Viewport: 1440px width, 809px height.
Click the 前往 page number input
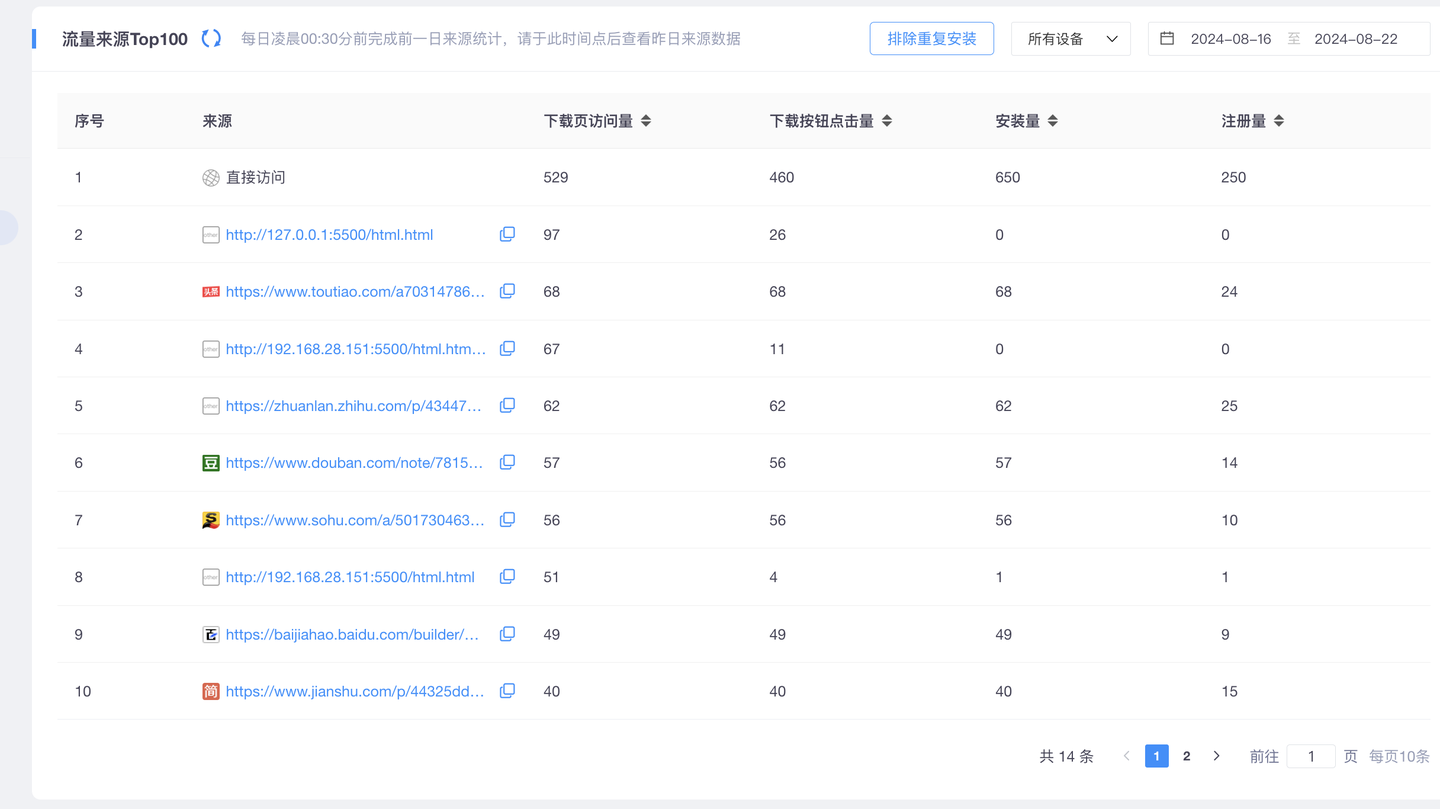(1311, 756)
